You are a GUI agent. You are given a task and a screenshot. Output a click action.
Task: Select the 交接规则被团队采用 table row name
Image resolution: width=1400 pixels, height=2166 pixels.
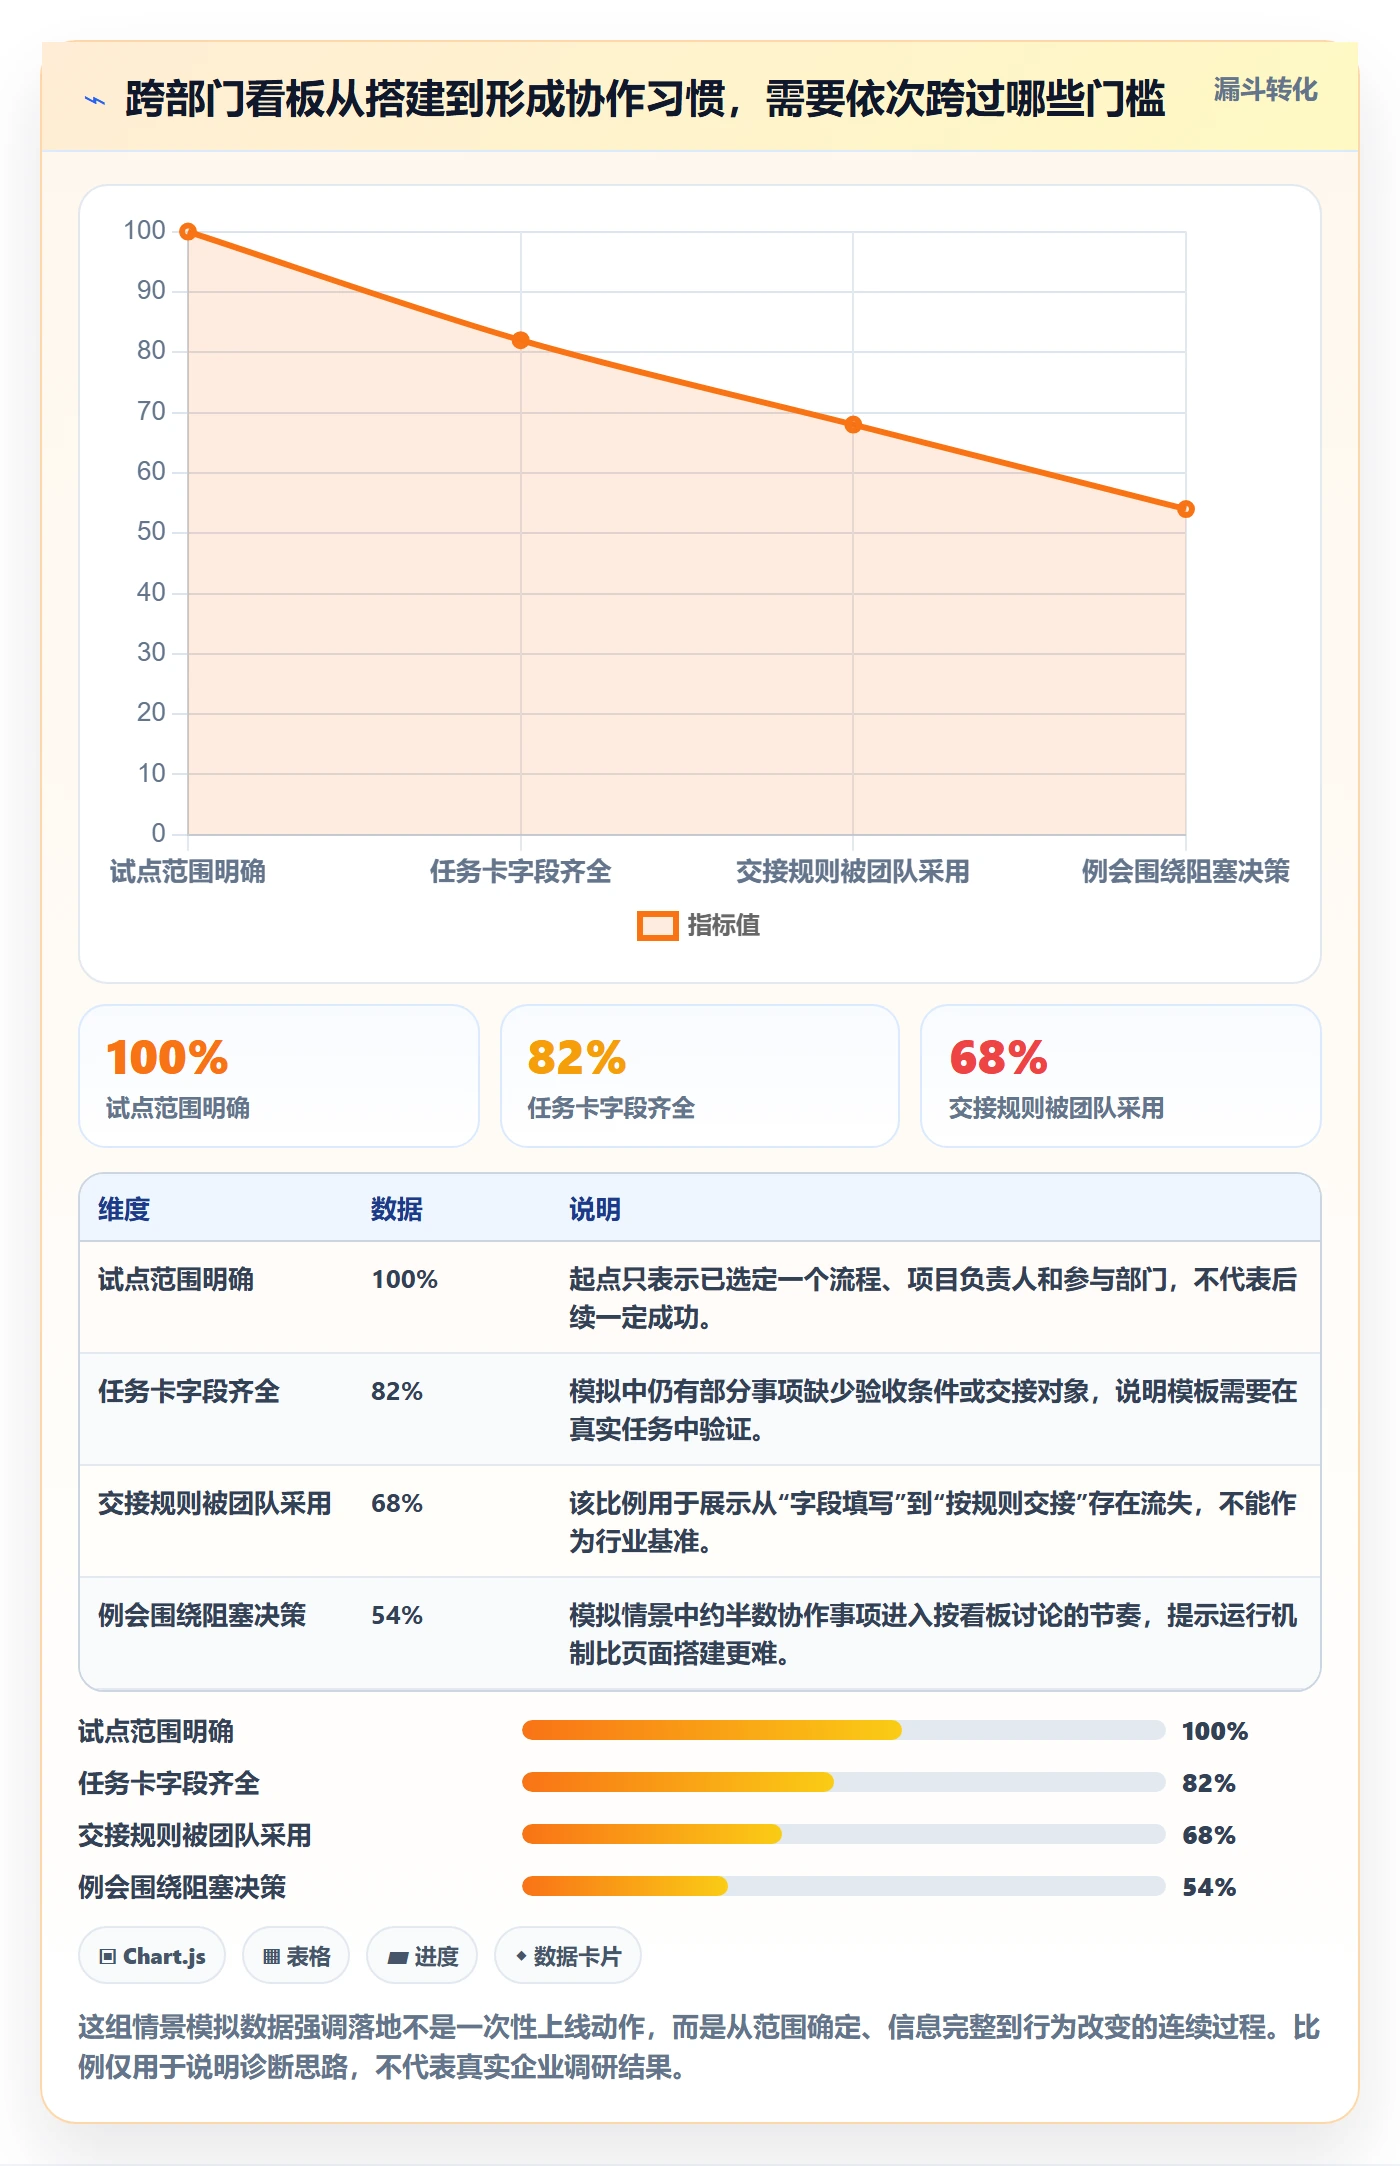(x=215, y=1503)
